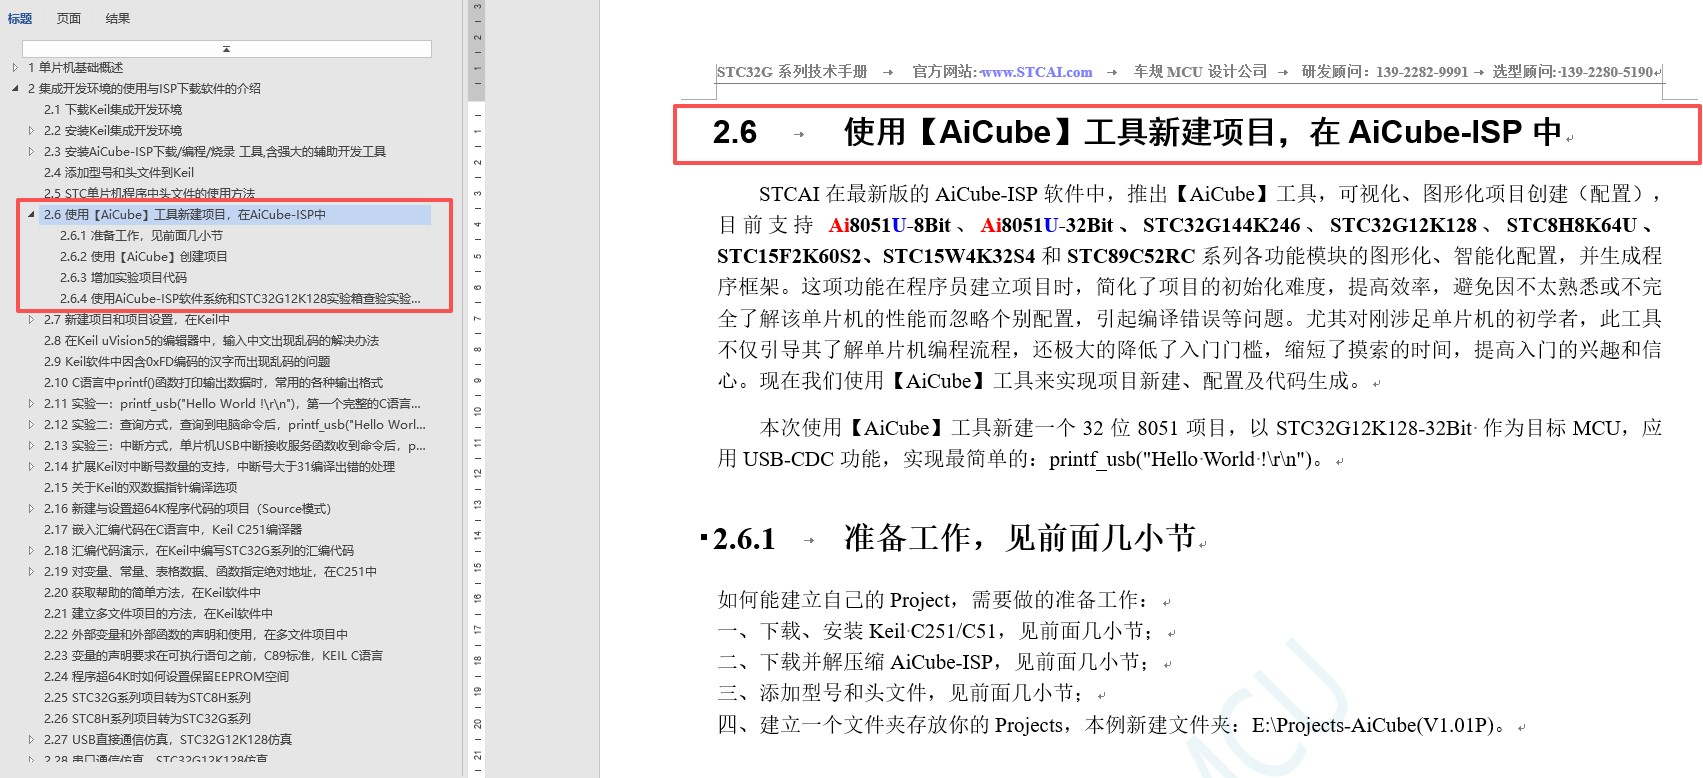Click the path text E:\Projects-AiCube(V1.01P)

point(1373,725)
